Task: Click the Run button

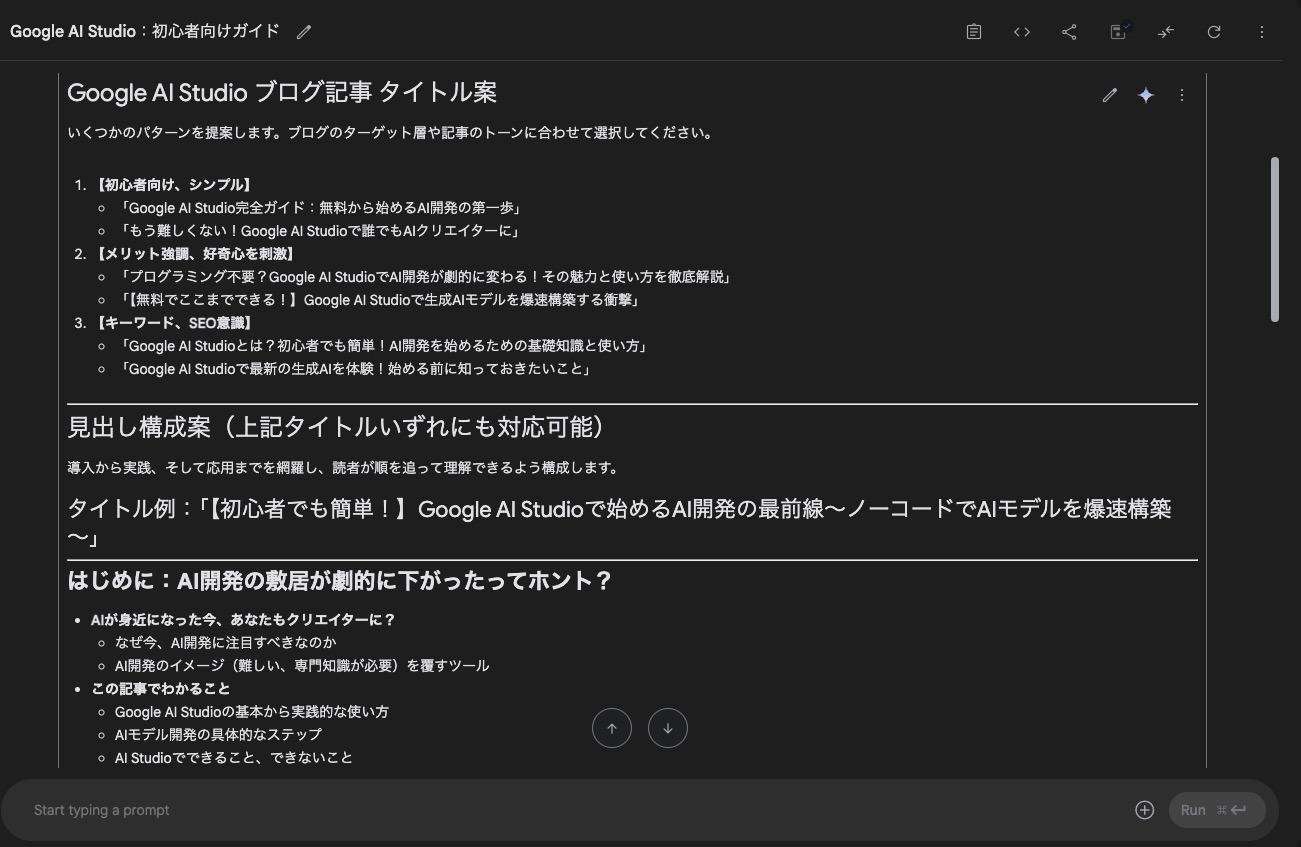Action: tap(1217, 810)
